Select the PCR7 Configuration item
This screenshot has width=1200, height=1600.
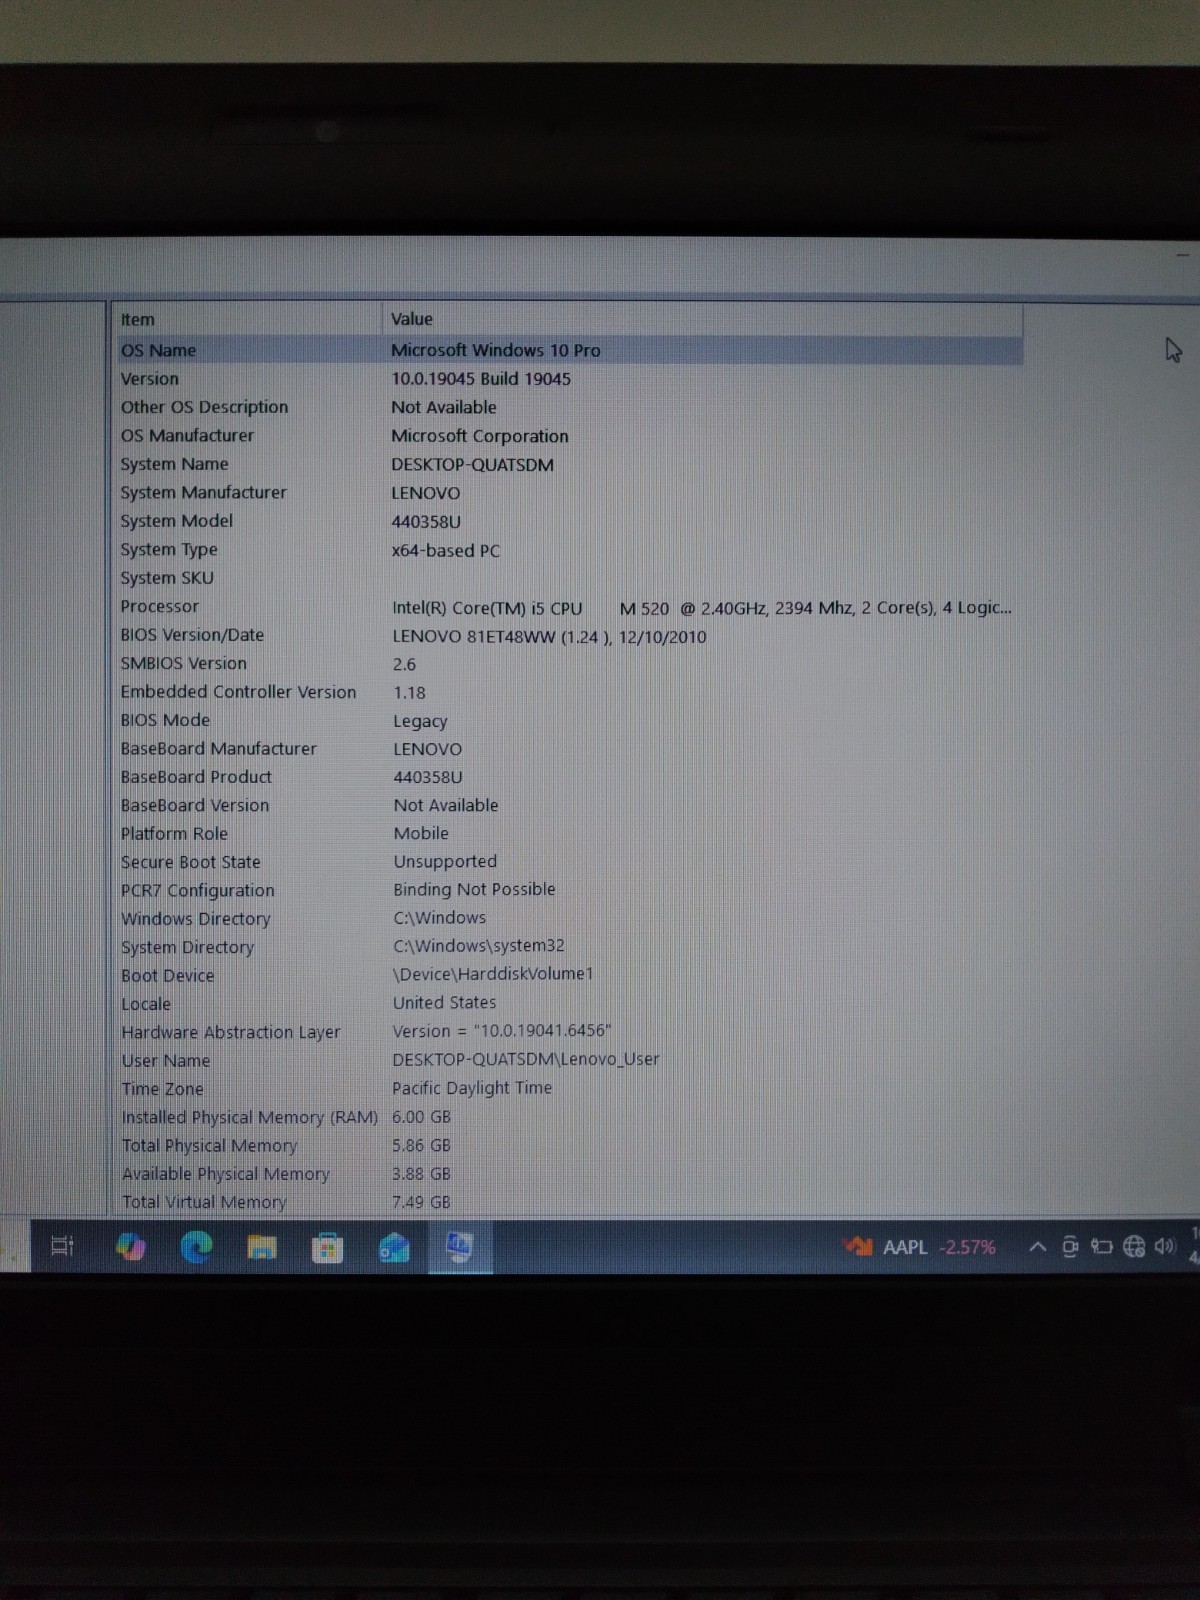pos(198,890)
